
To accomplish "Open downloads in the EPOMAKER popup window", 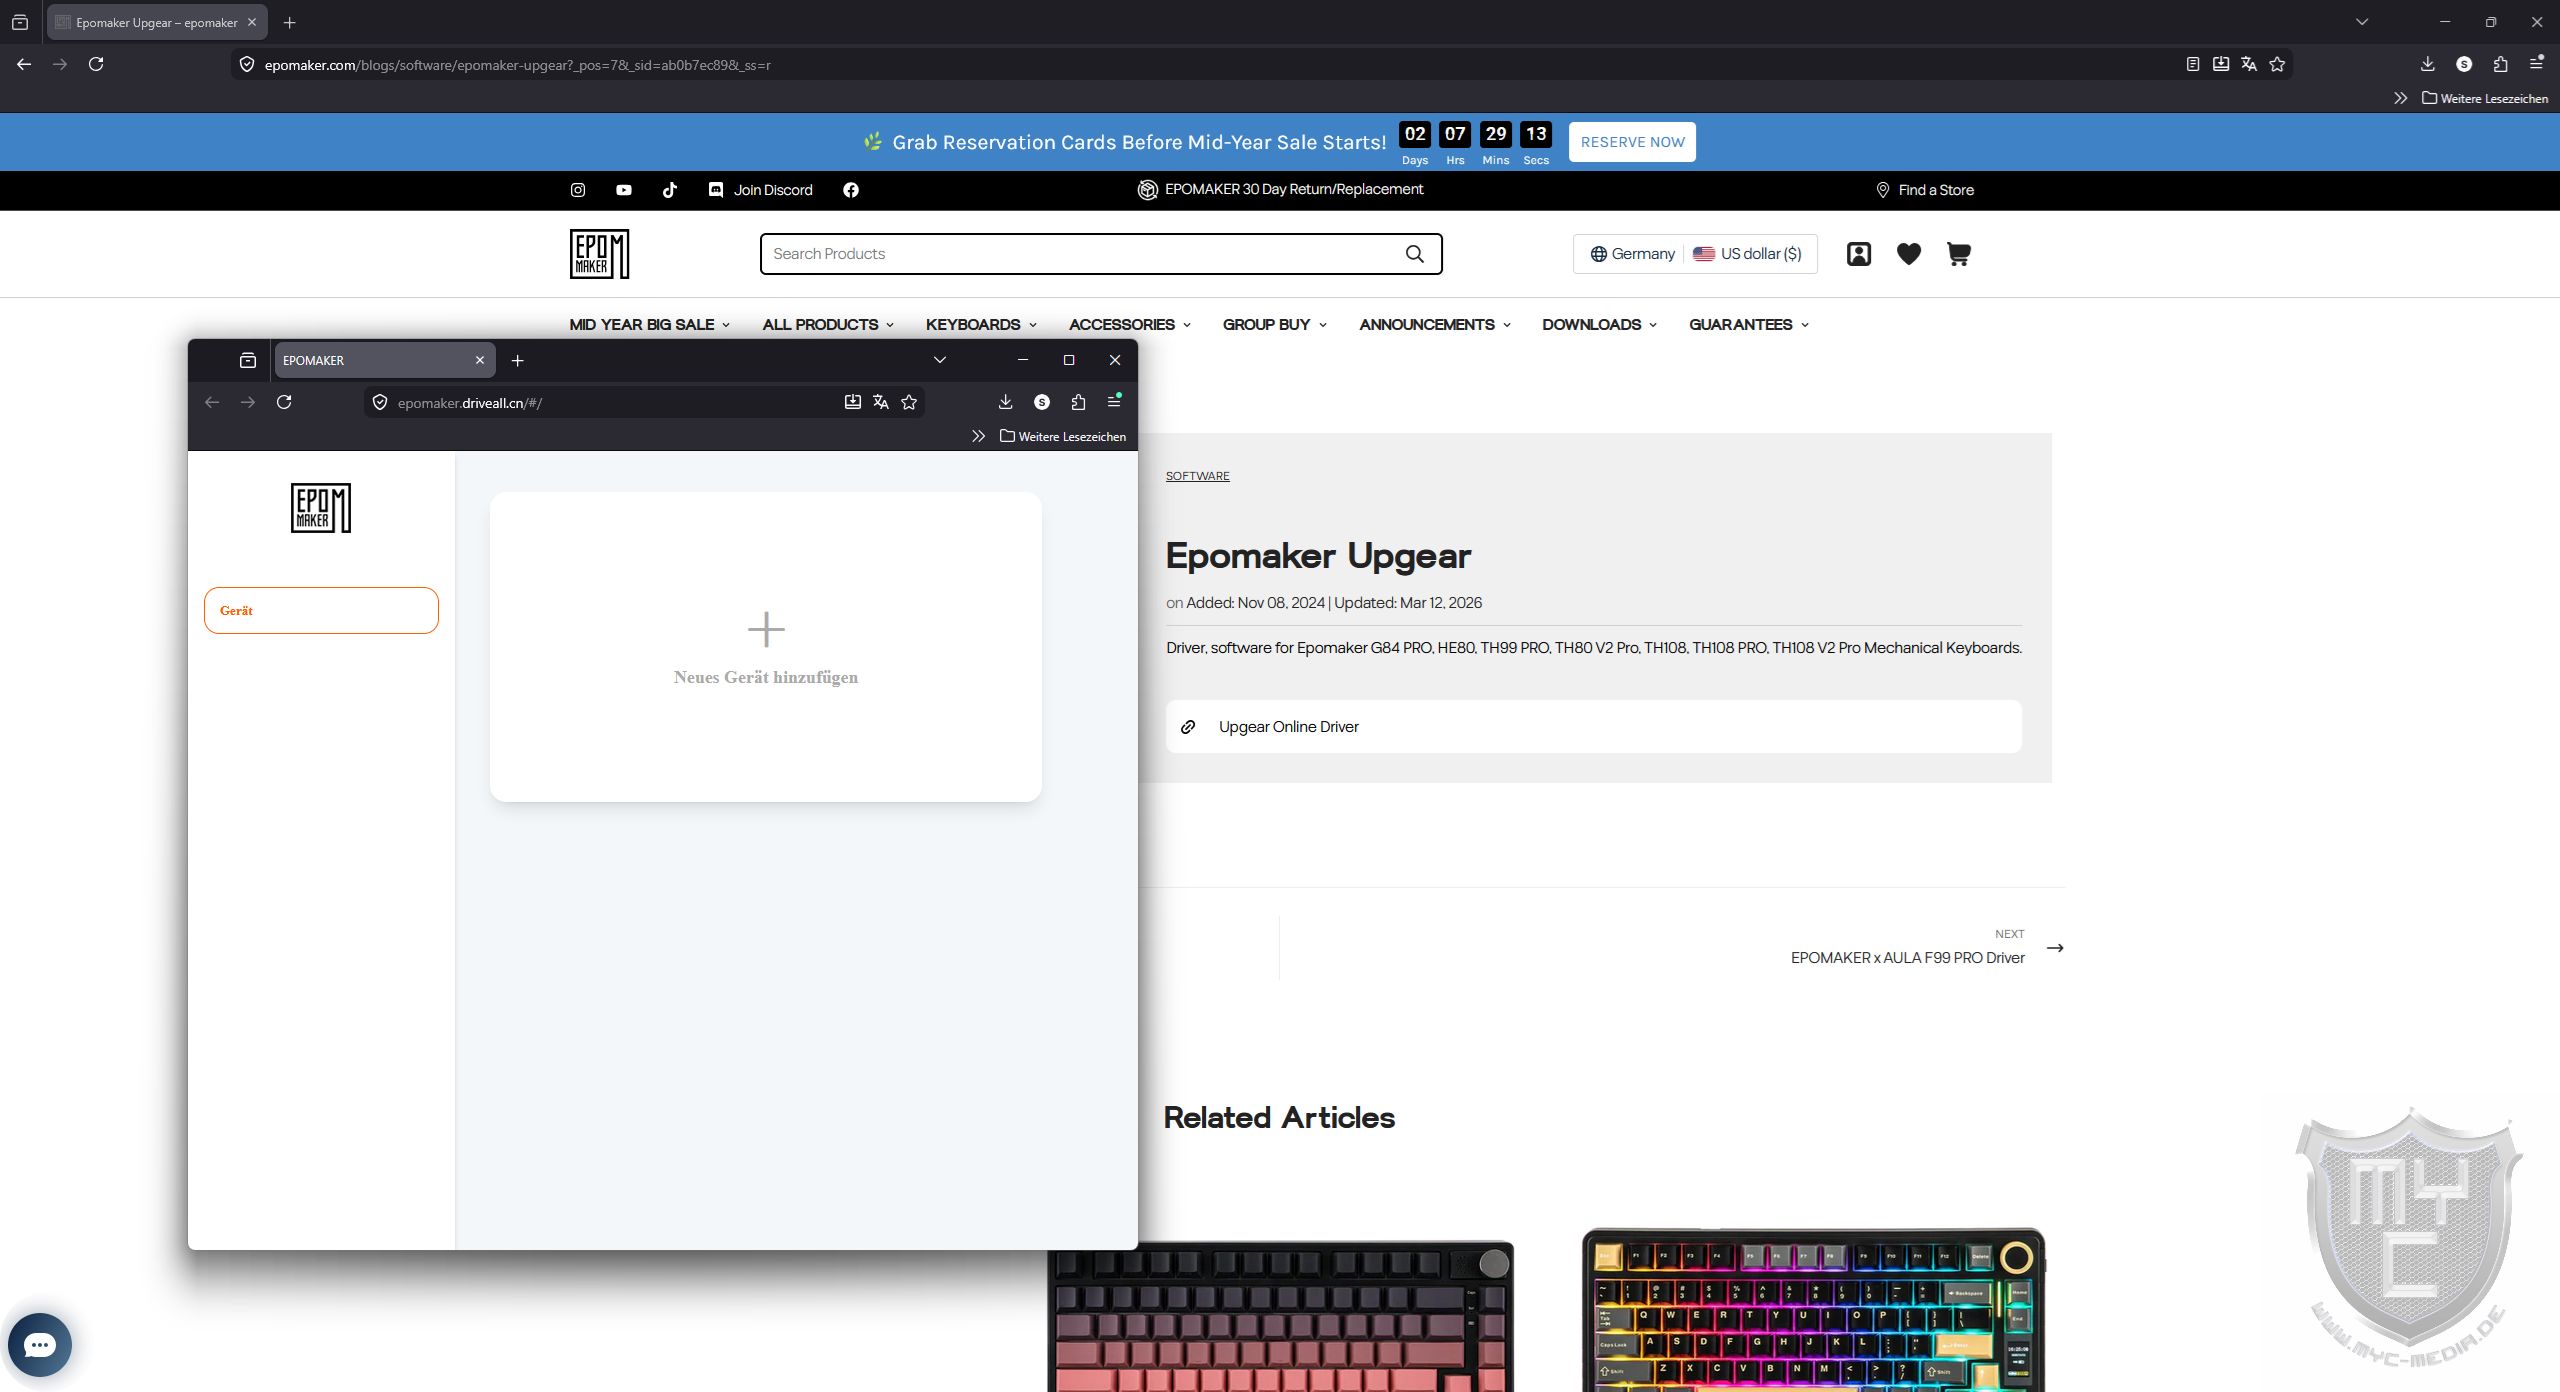I will pyautogui.click(x=1006, y=402).
